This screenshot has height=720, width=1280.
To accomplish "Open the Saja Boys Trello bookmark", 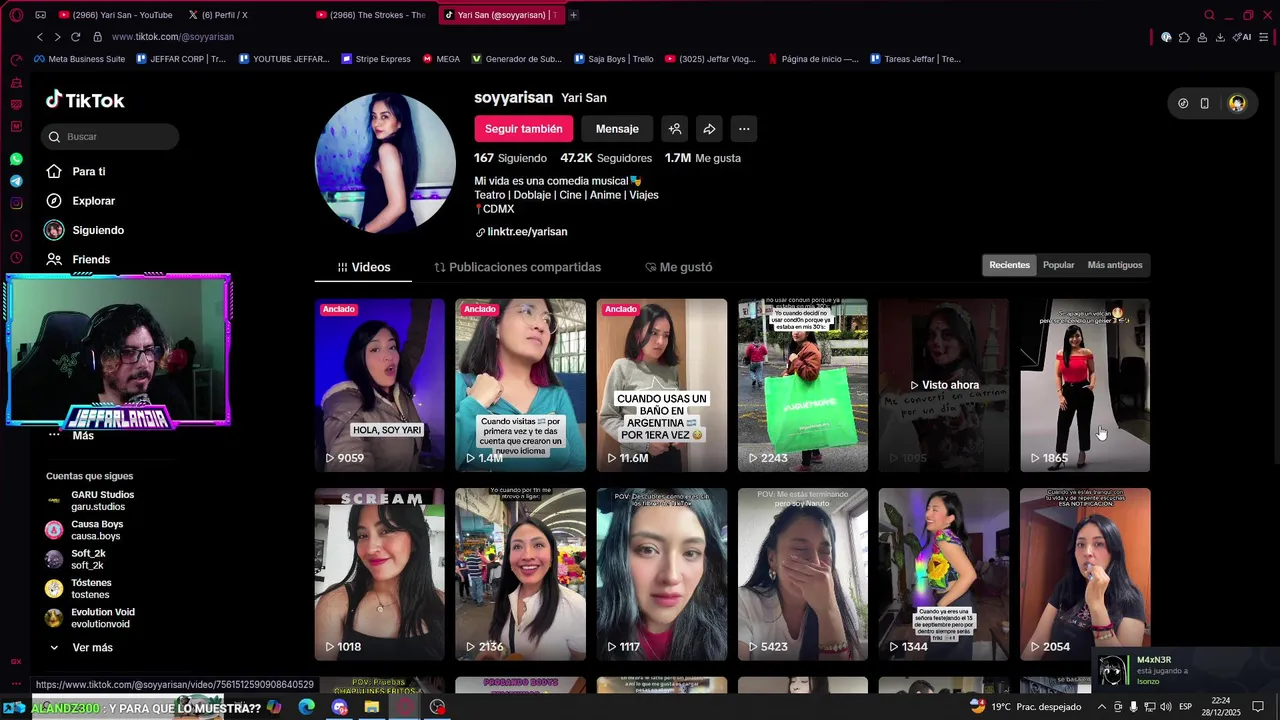I will [614, 59].
